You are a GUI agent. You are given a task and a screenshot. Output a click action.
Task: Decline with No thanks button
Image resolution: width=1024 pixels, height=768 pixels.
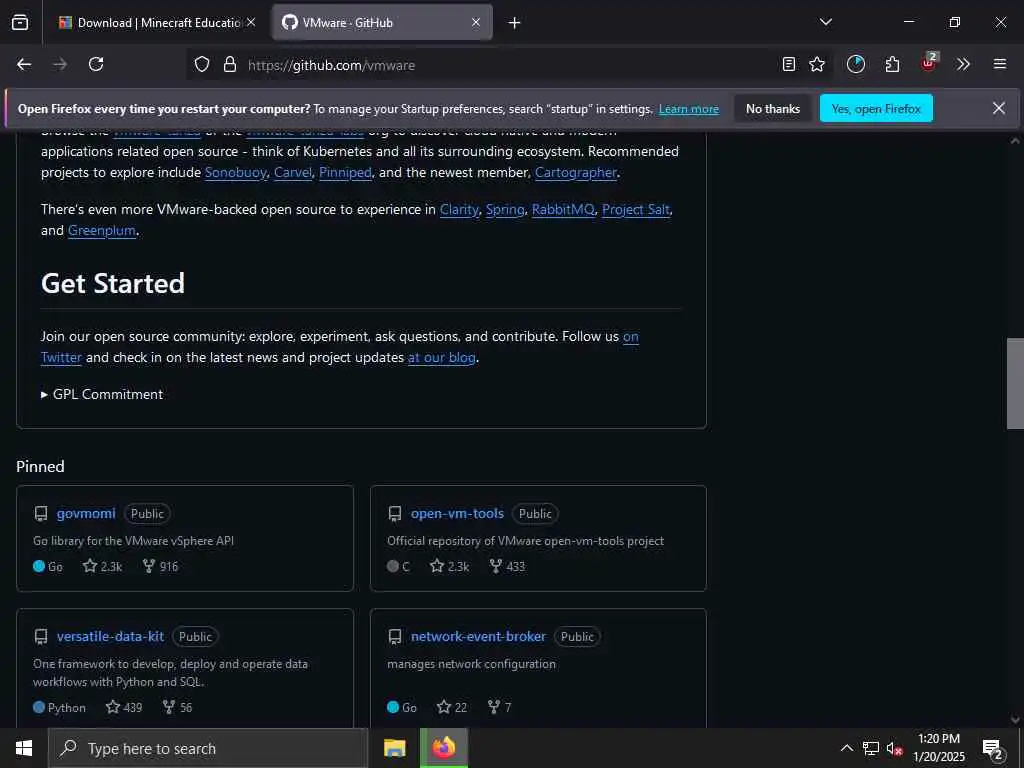773,108
